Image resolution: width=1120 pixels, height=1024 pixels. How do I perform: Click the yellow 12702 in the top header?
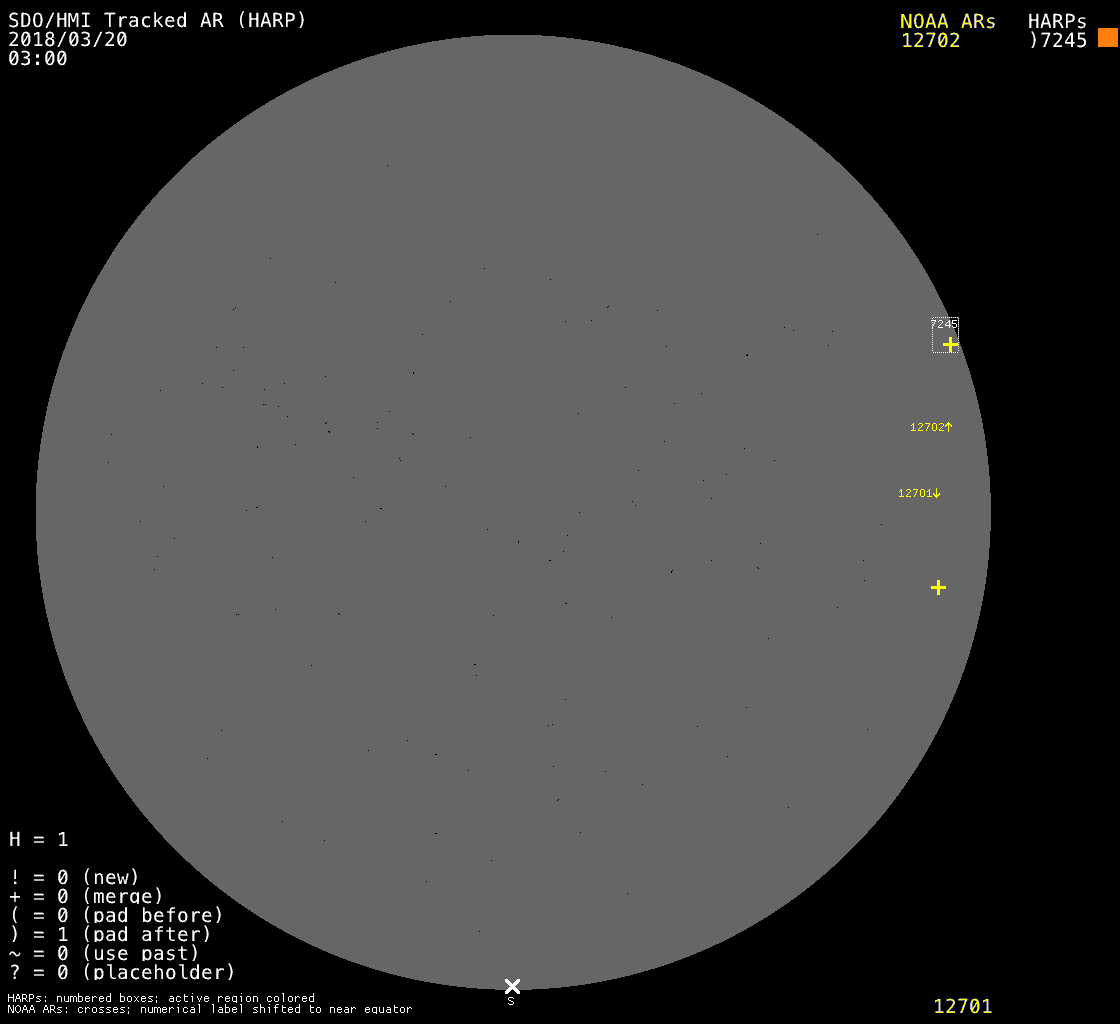pyautogui.click(x=930, y=41)
